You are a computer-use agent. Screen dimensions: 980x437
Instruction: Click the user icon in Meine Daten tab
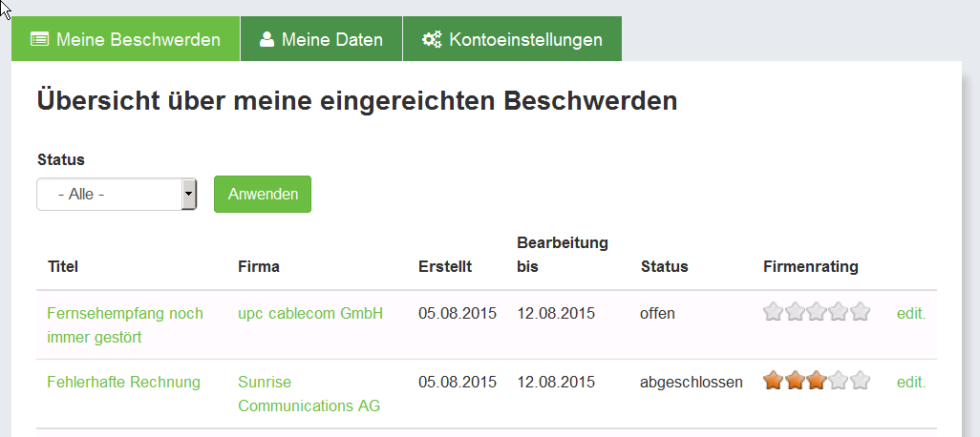point(267,40)
